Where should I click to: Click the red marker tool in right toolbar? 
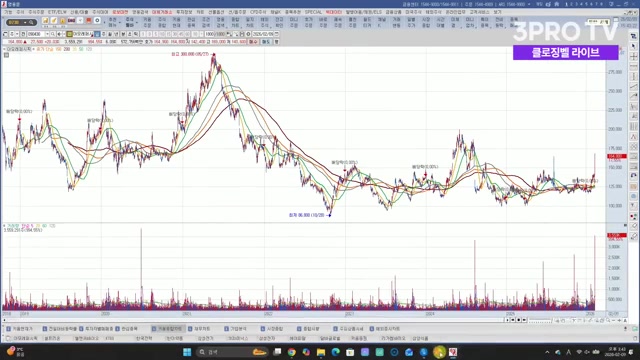633,216
